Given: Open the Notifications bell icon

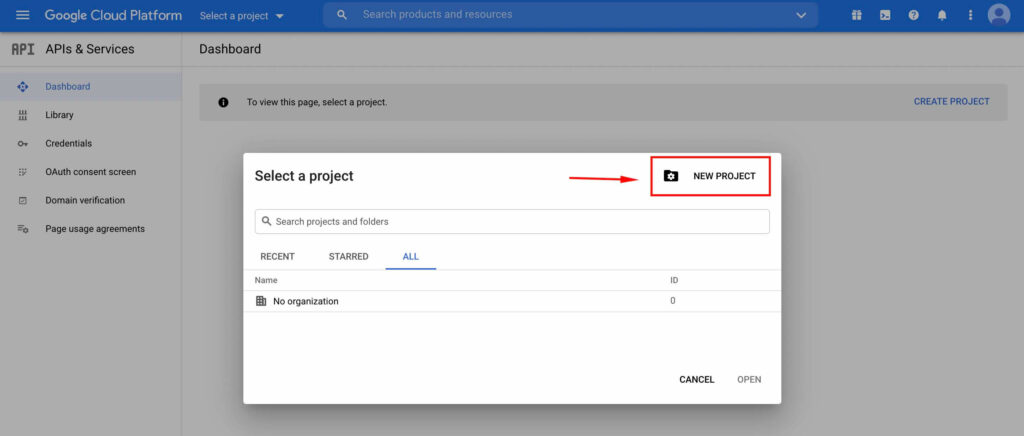Looking at the screenshot, I should point(942,15).
